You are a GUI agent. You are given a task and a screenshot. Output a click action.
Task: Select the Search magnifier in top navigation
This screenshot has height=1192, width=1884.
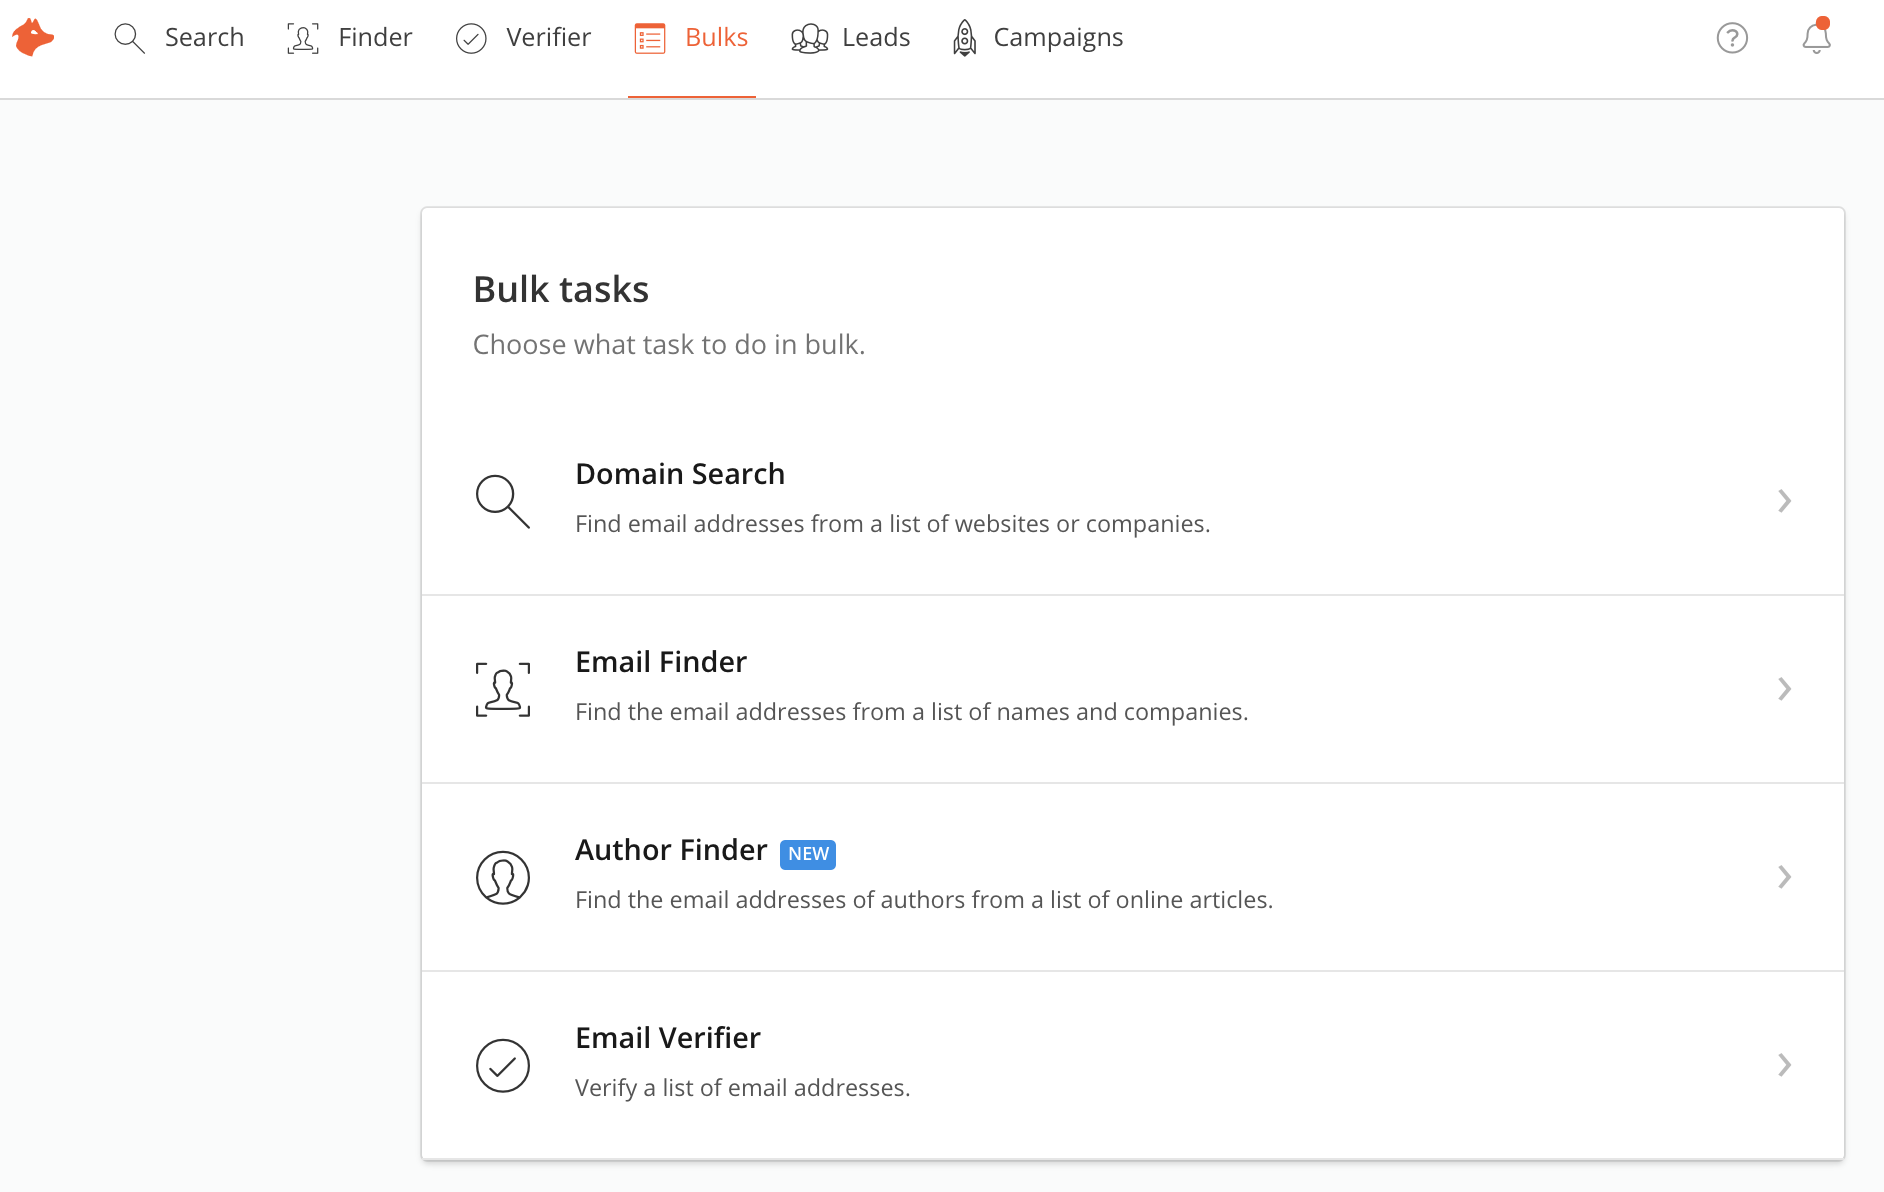130,37
